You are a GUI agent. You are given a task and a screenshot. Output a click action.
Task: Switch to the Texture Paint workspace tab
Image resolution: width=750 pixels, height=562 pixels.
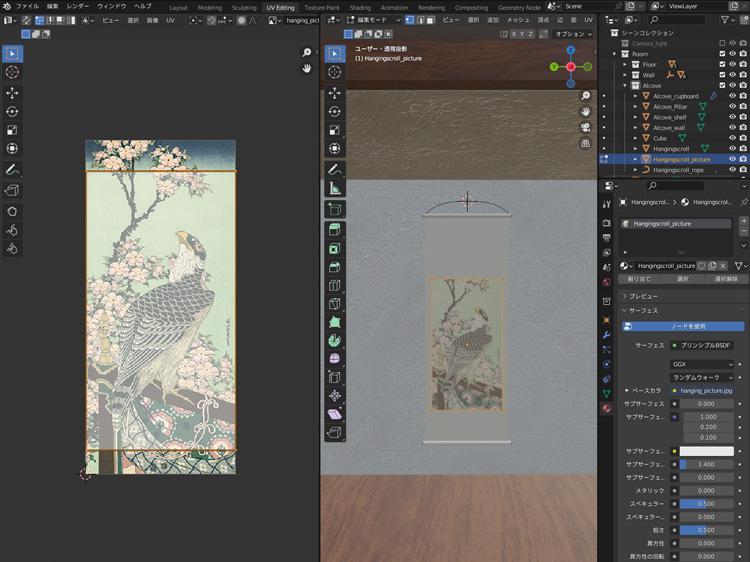321,7
